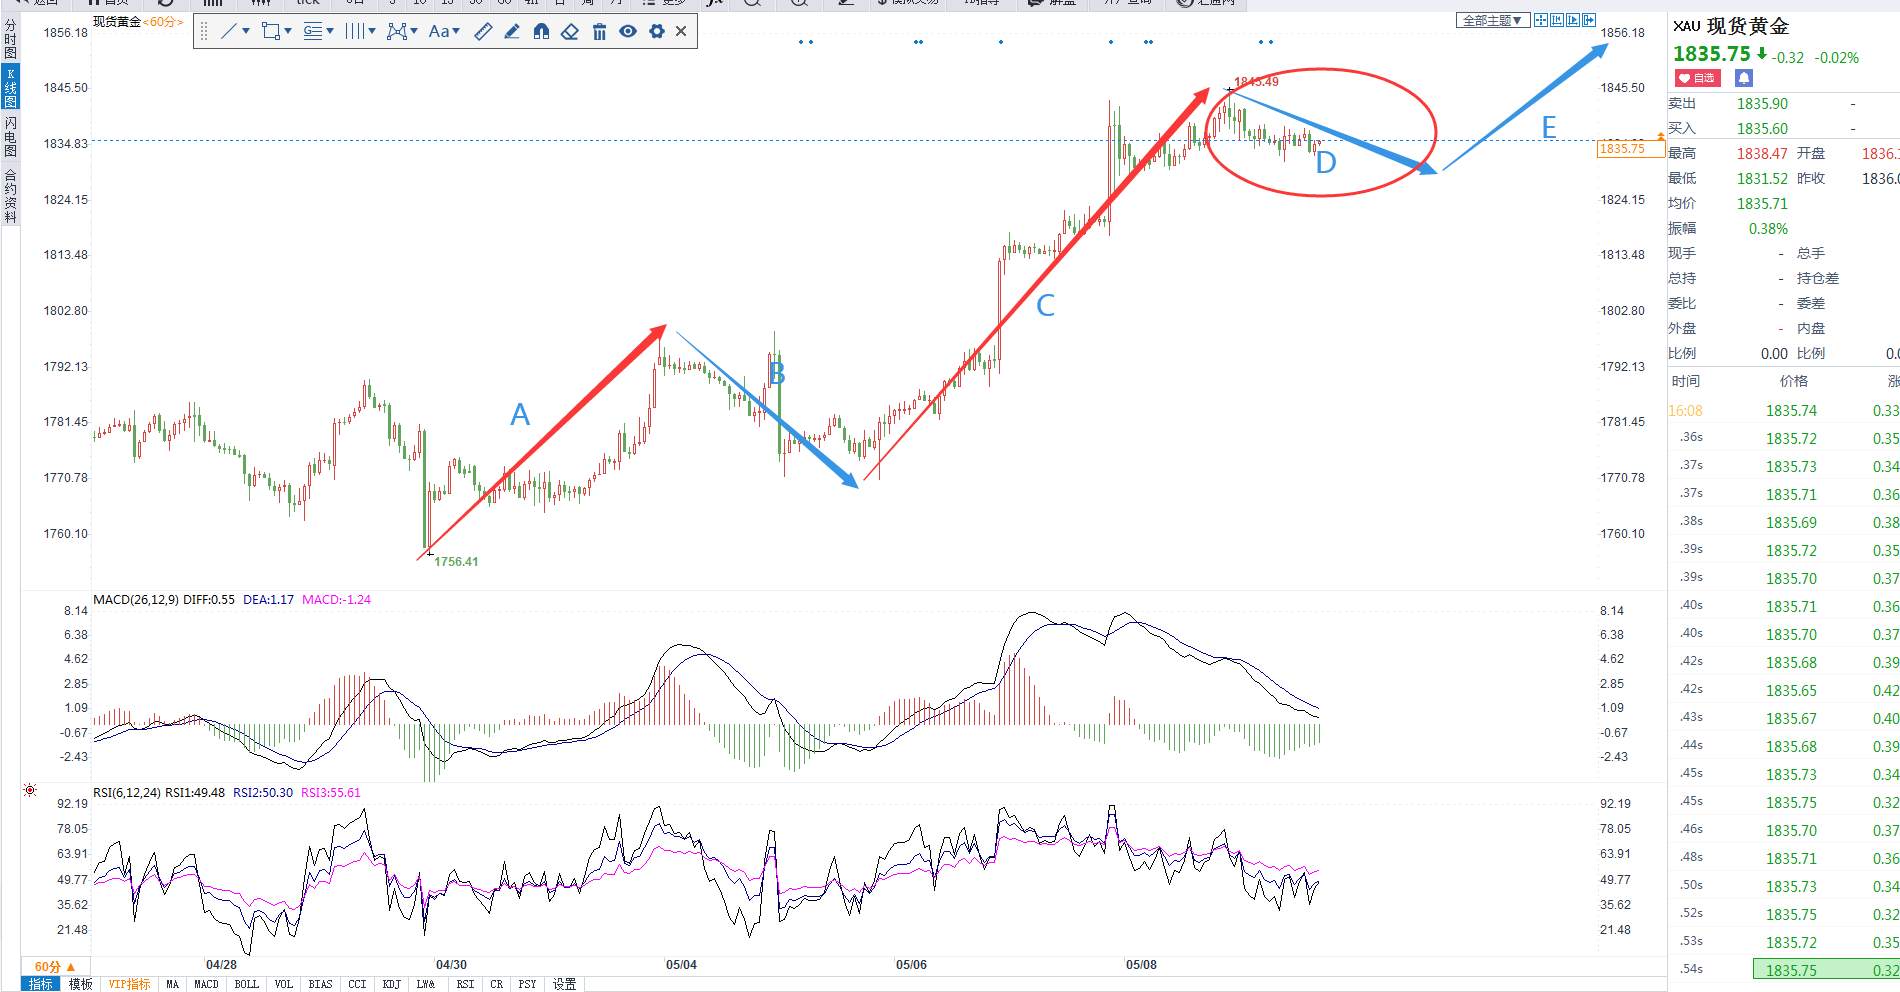
Task: Click the 设置 settings button
Action: [564, 984]
